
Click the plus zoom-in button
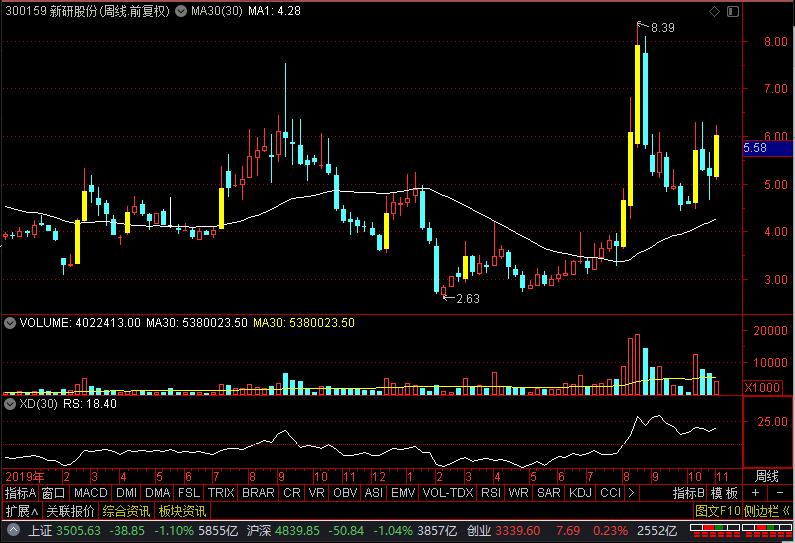[755, 493]
